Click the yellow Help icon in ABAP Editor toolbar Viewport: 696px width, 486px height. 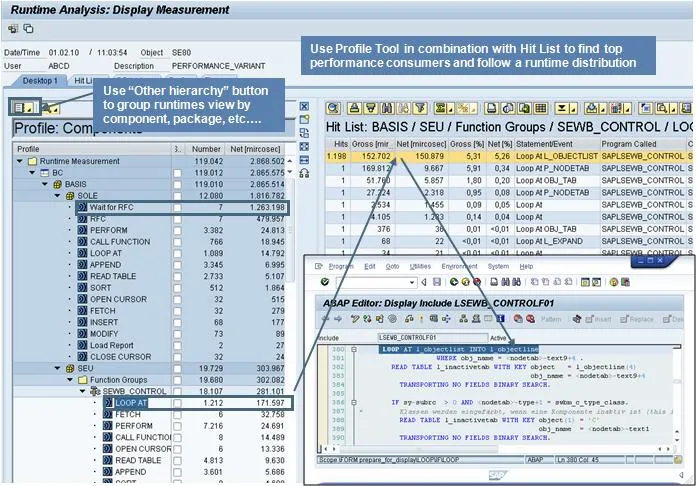[x=614, y=282]
